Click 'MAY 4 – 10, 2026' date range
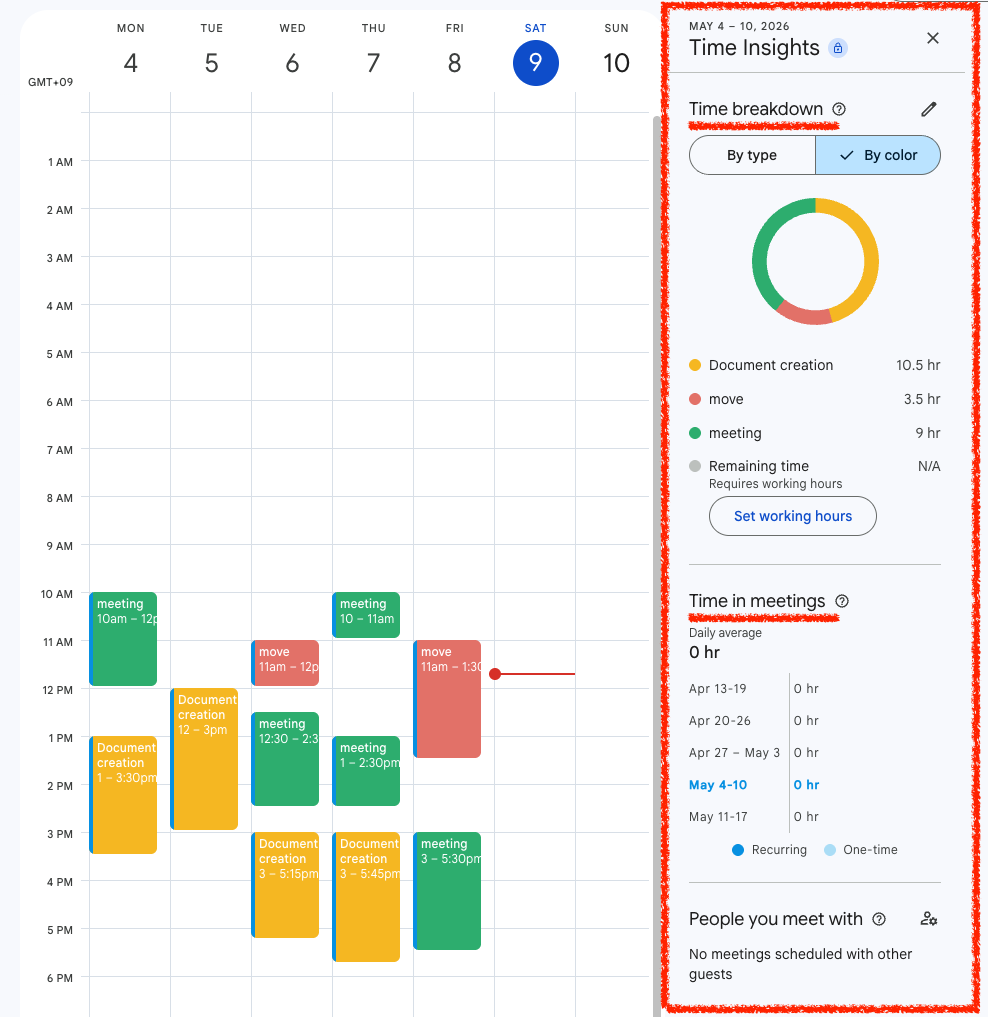Image resolution: width=988 pixels, height=1017 pixels. click(x=739, y=26)
